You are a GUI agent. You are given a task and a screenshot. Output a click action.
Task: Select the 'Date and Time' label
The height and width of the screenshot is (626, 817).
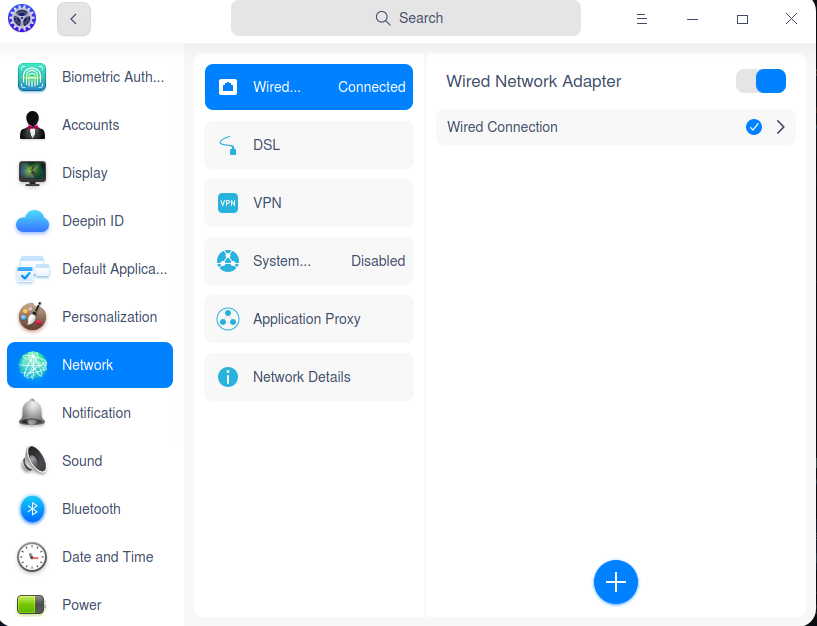[x=108, y=557]
